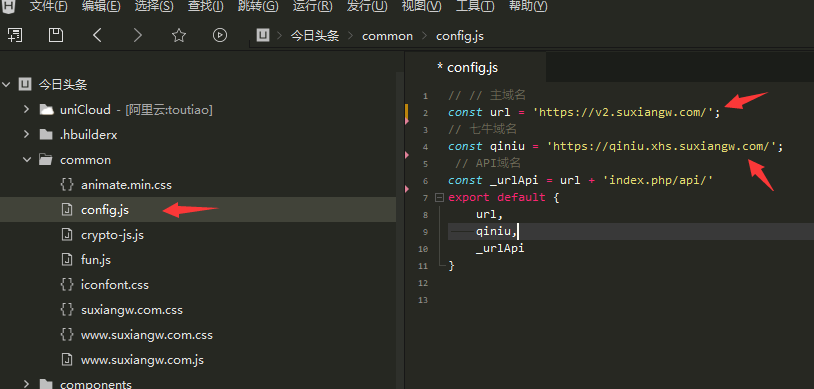Click the new file toolbar icon
Image resolution: width=814 pixels, height=389 pixels.
click(15, 35)
